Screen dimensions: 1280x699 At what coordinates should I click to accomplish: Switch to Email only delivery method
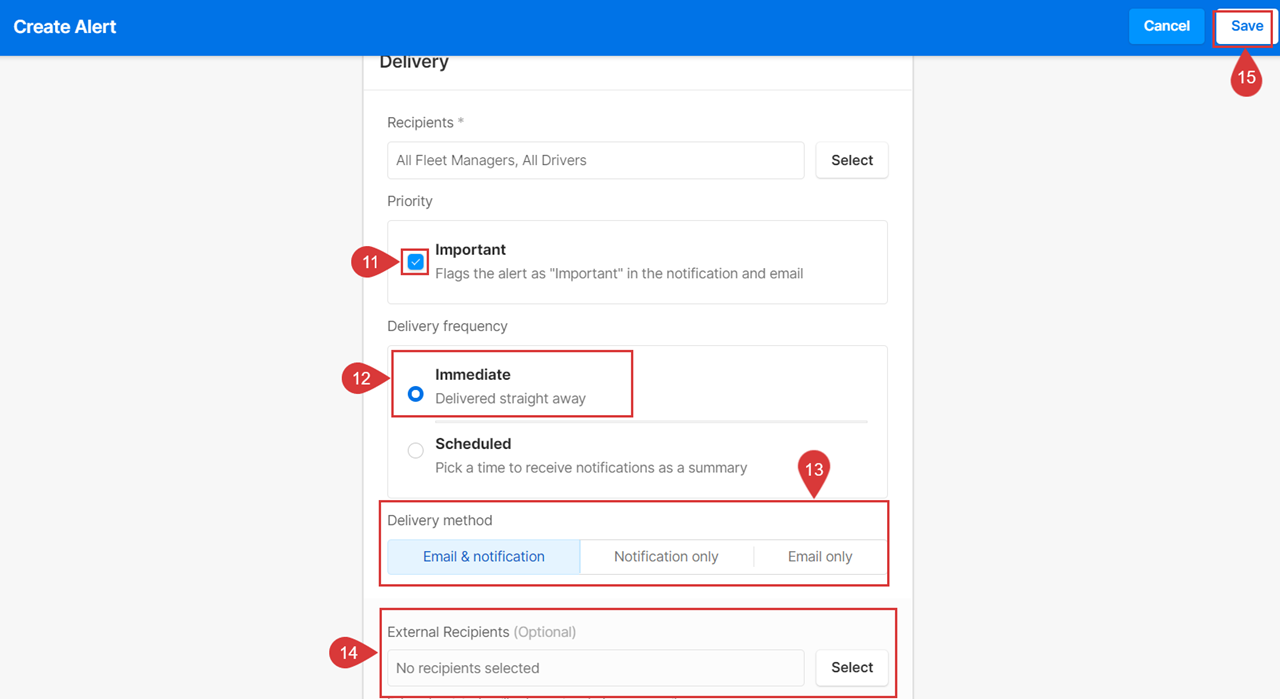coord(819,556)
